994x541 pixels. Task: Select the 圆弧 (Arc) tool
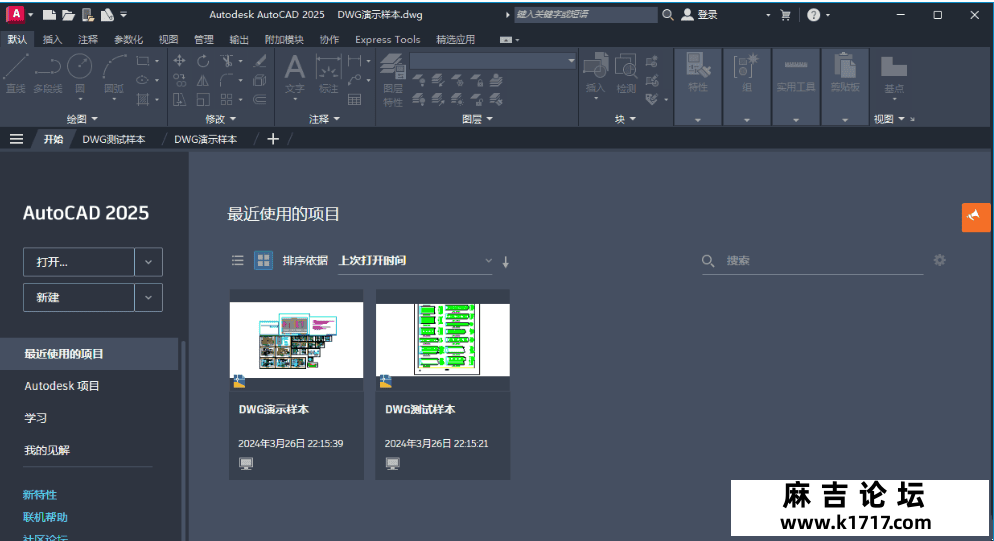tap(114, 74)
